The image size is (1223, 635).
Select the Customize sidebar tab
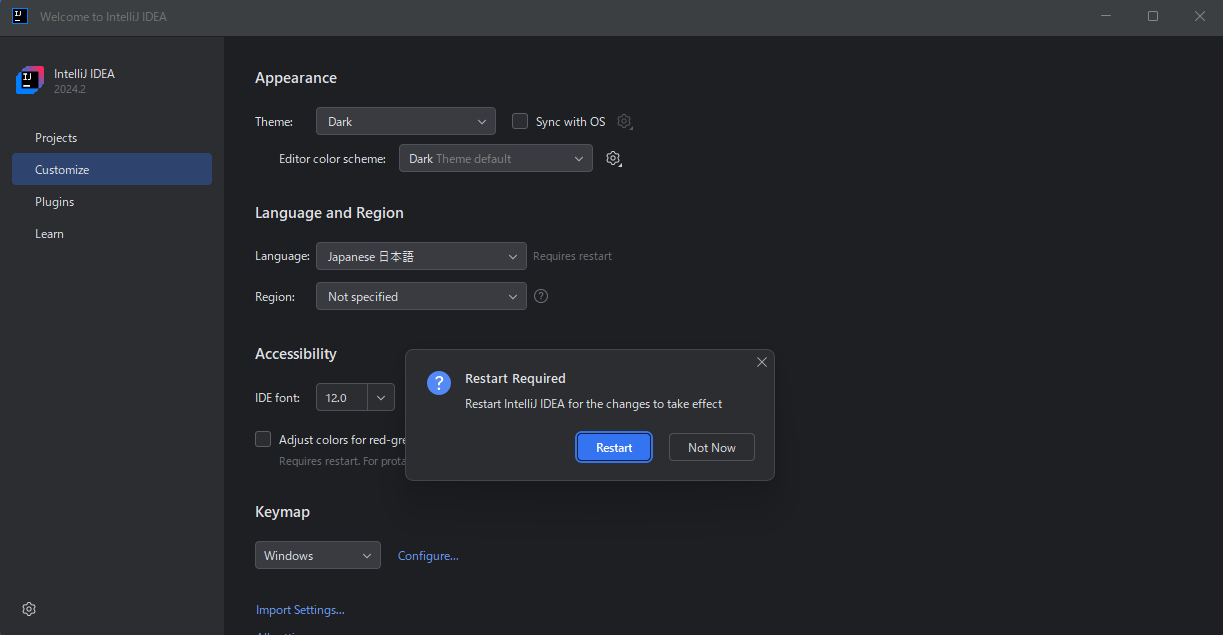point(112,169)
